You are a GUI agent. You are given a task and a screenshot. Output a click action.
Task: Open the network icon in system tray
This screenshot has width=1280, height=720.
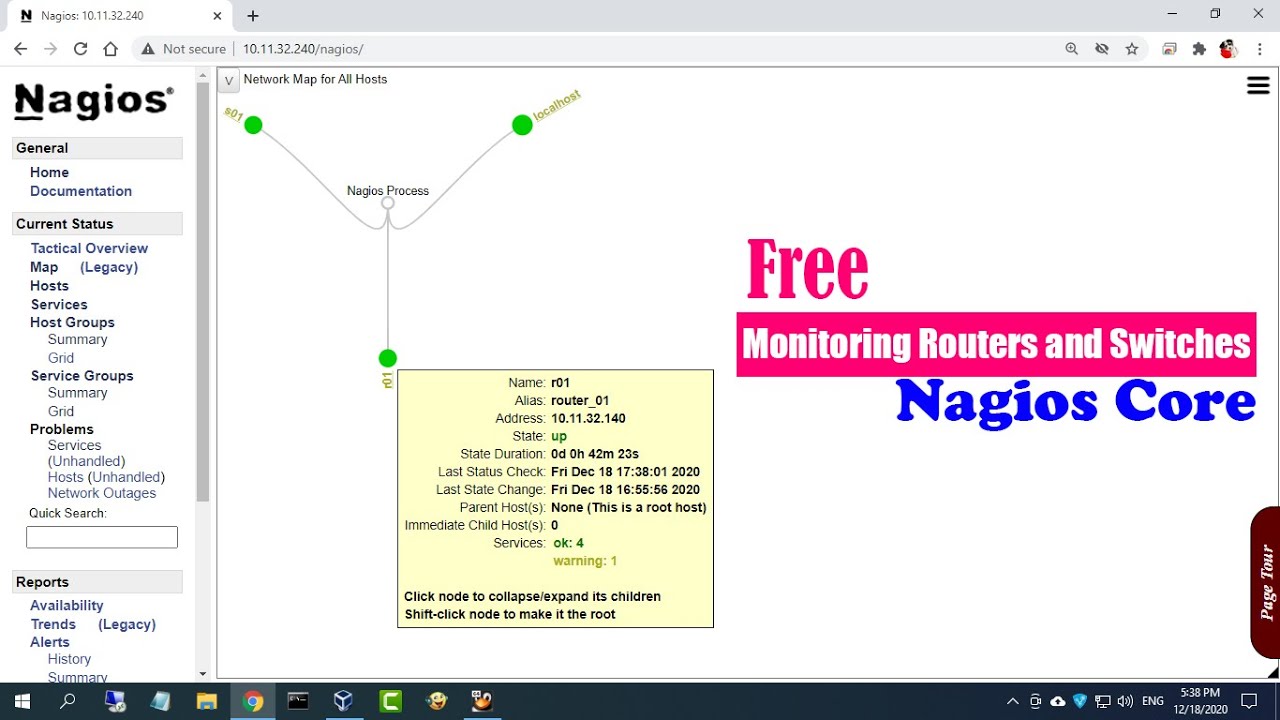pyautogui.click(x=1102, y=701)
